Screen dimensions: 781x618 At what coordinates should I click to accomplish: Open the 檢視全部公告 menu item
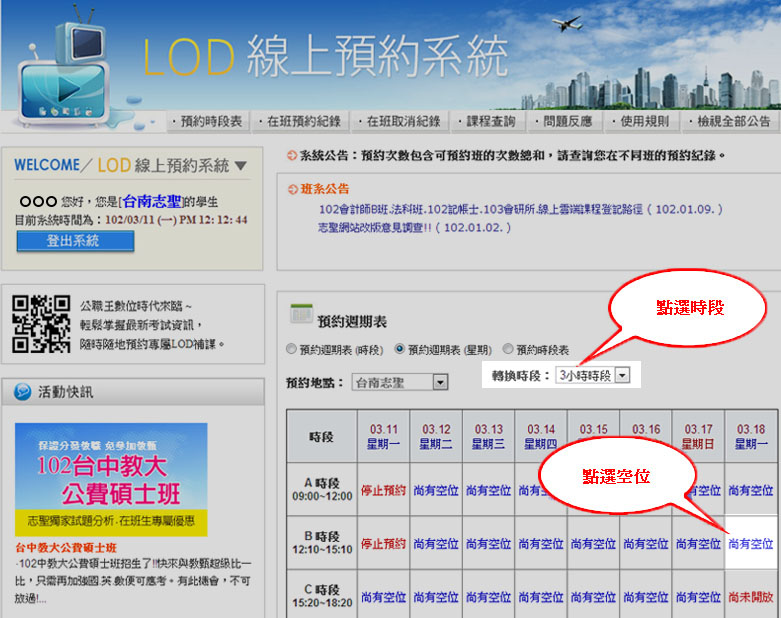(730, 121)
